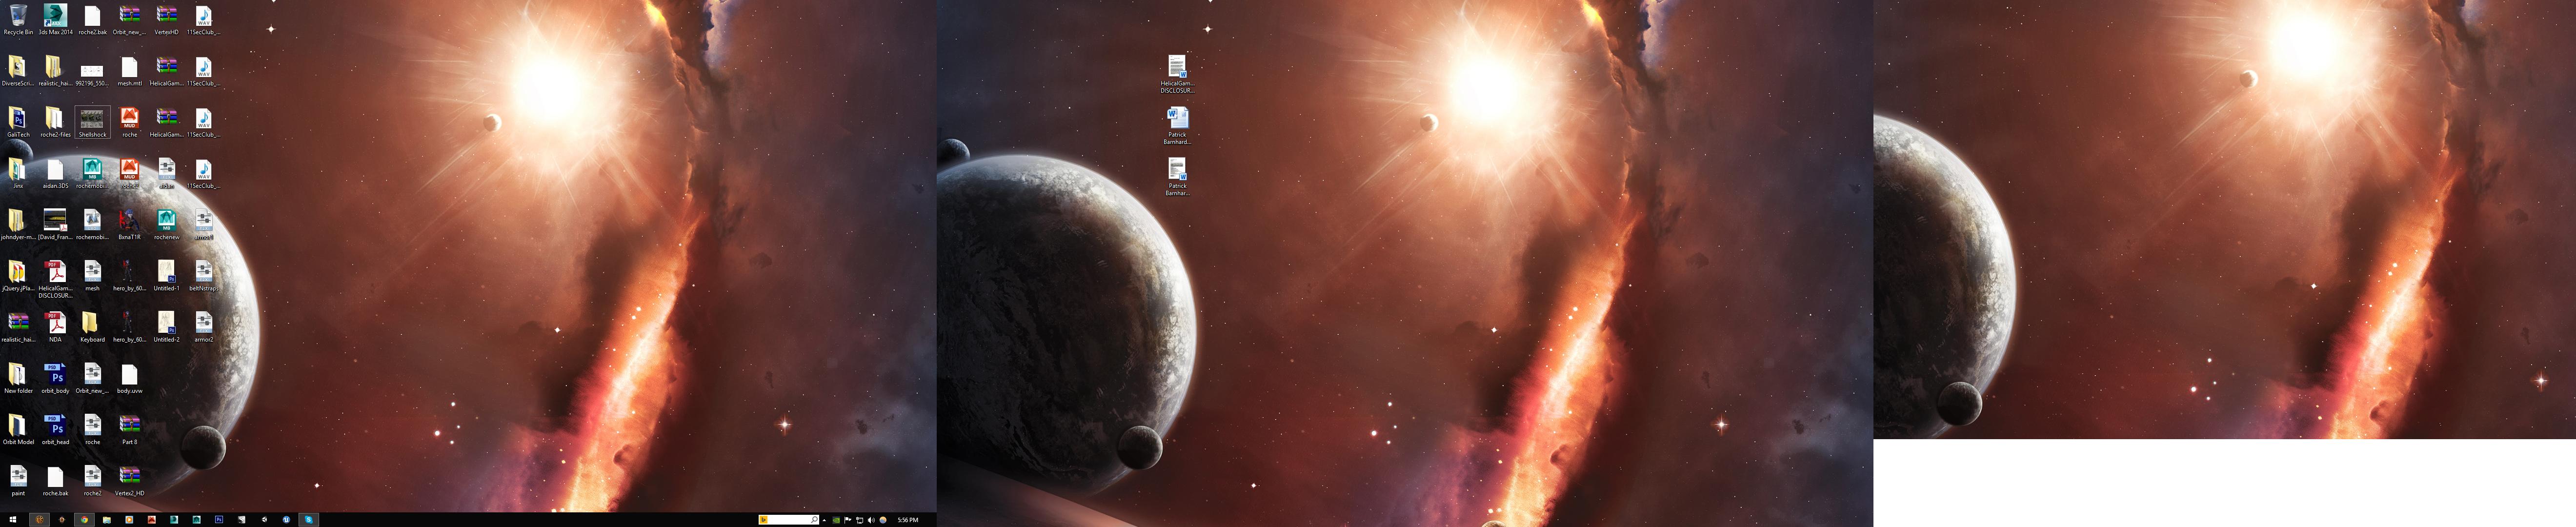Select the Vertex2_HD archive icon
This screenshot has height=527, width=2576.
129,480
